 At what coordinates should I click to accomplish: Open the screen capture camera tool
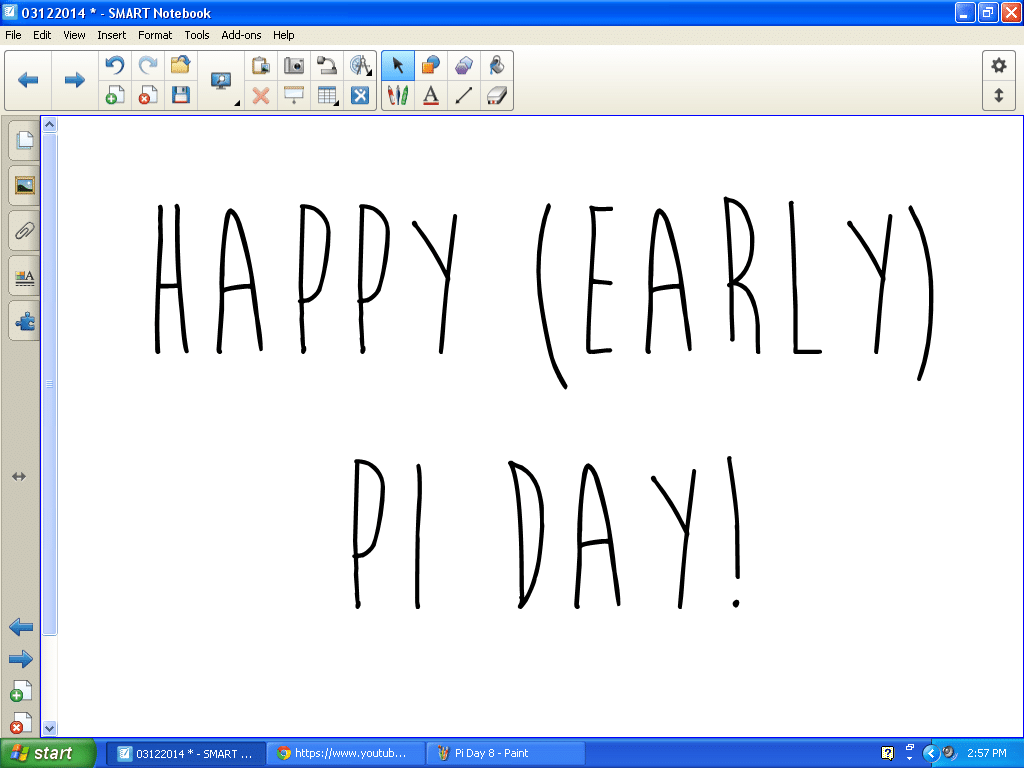pyautogui.click(x=294, y=65)
